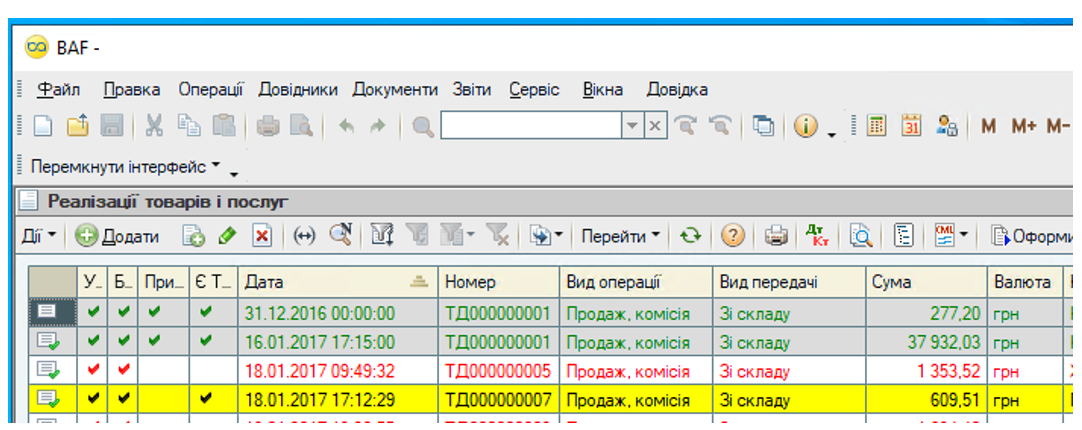Click the disable filter icon
This screenshot has height=430, width=1082.
point(498,236)
